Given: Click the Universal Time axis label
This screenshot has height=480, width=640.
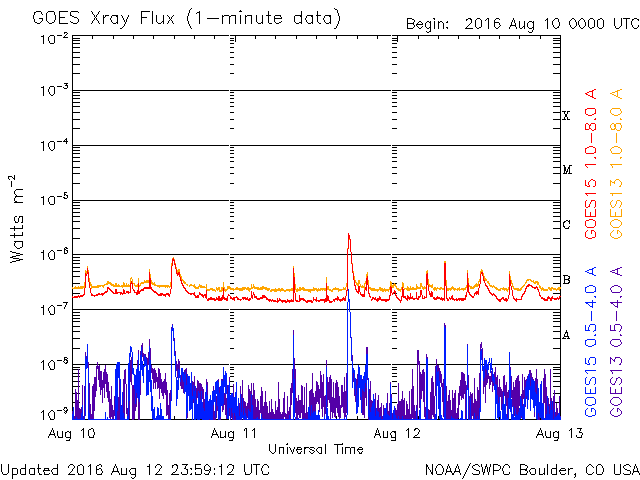Looking at the screenshot, I should click(316, 449).
